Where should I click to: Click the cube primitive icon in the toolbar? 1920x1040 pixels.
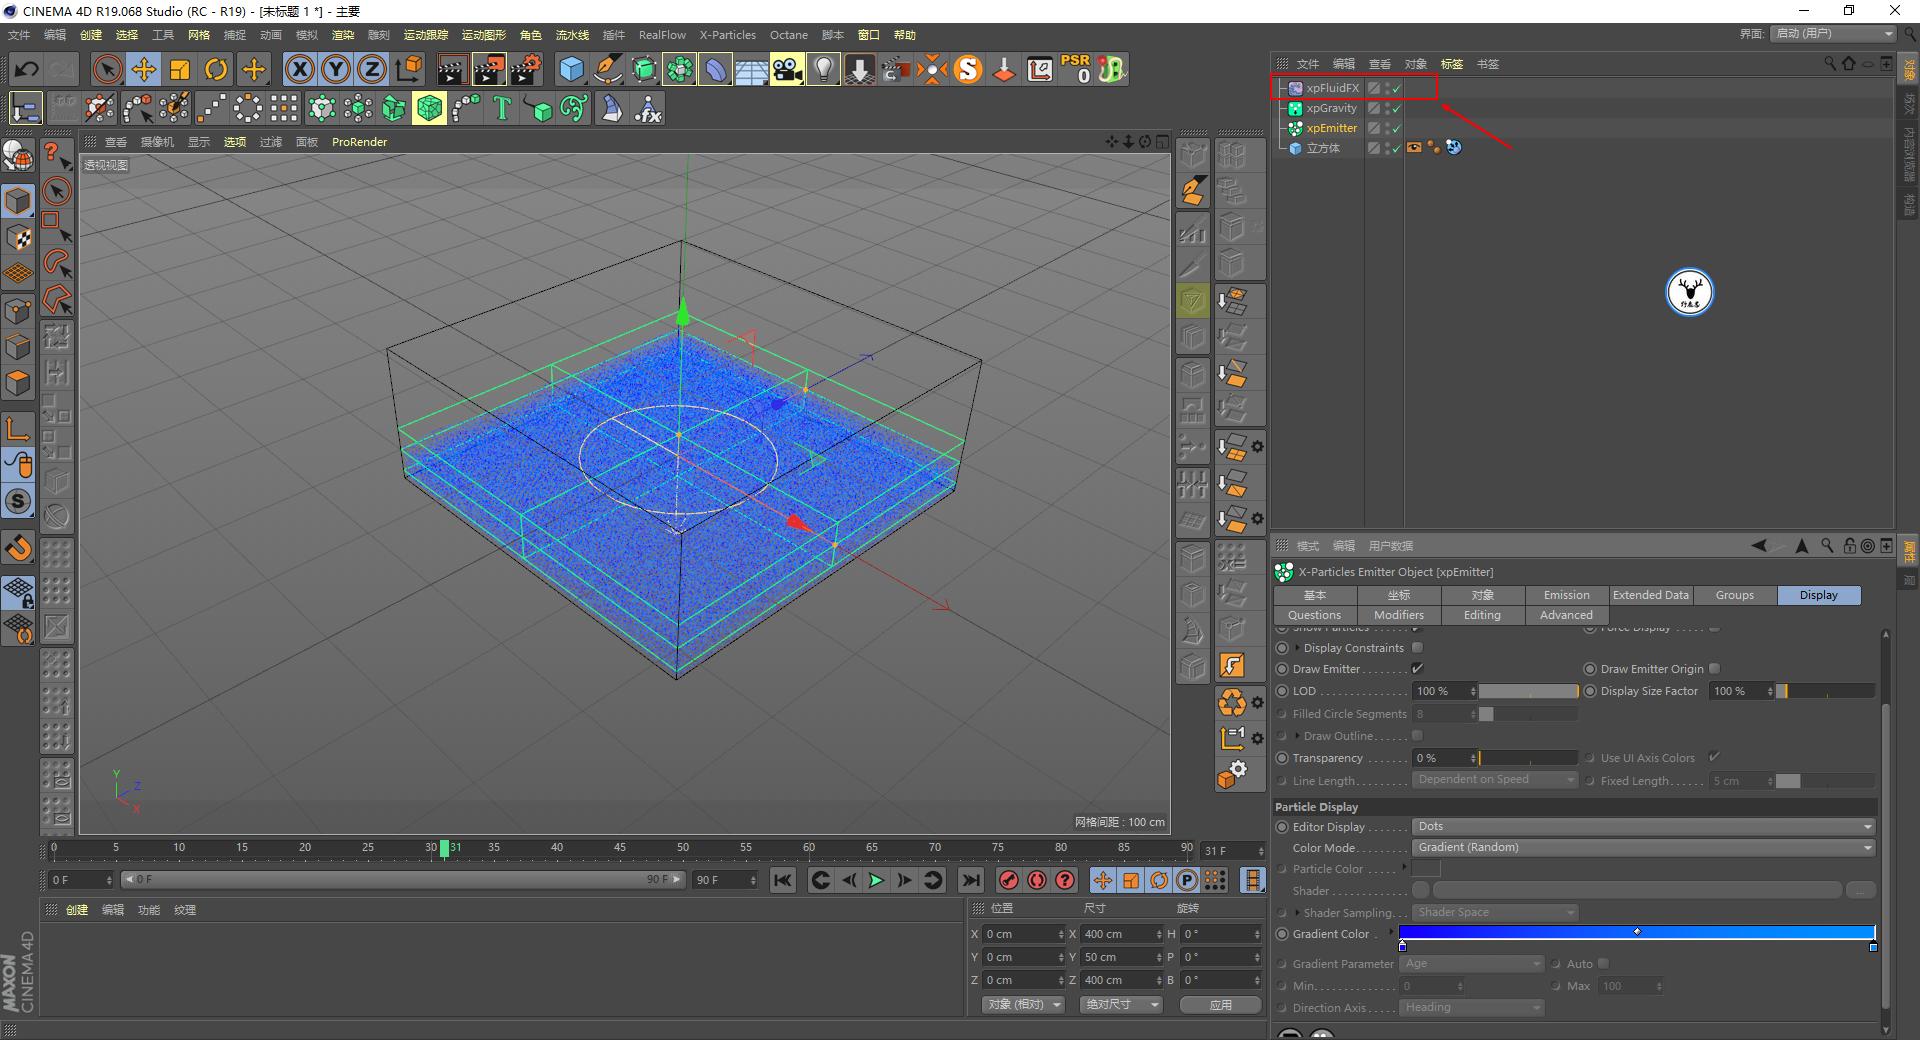pyautogui.click(x=572, y=69)
